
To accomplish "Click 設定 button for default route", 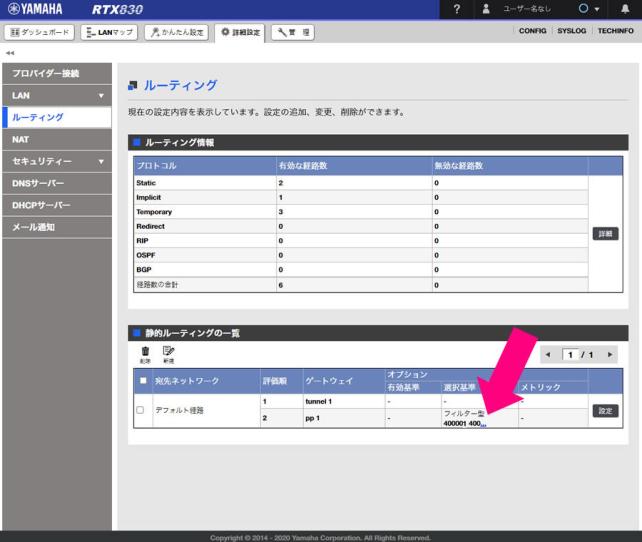I will click(x=606, y=411).
